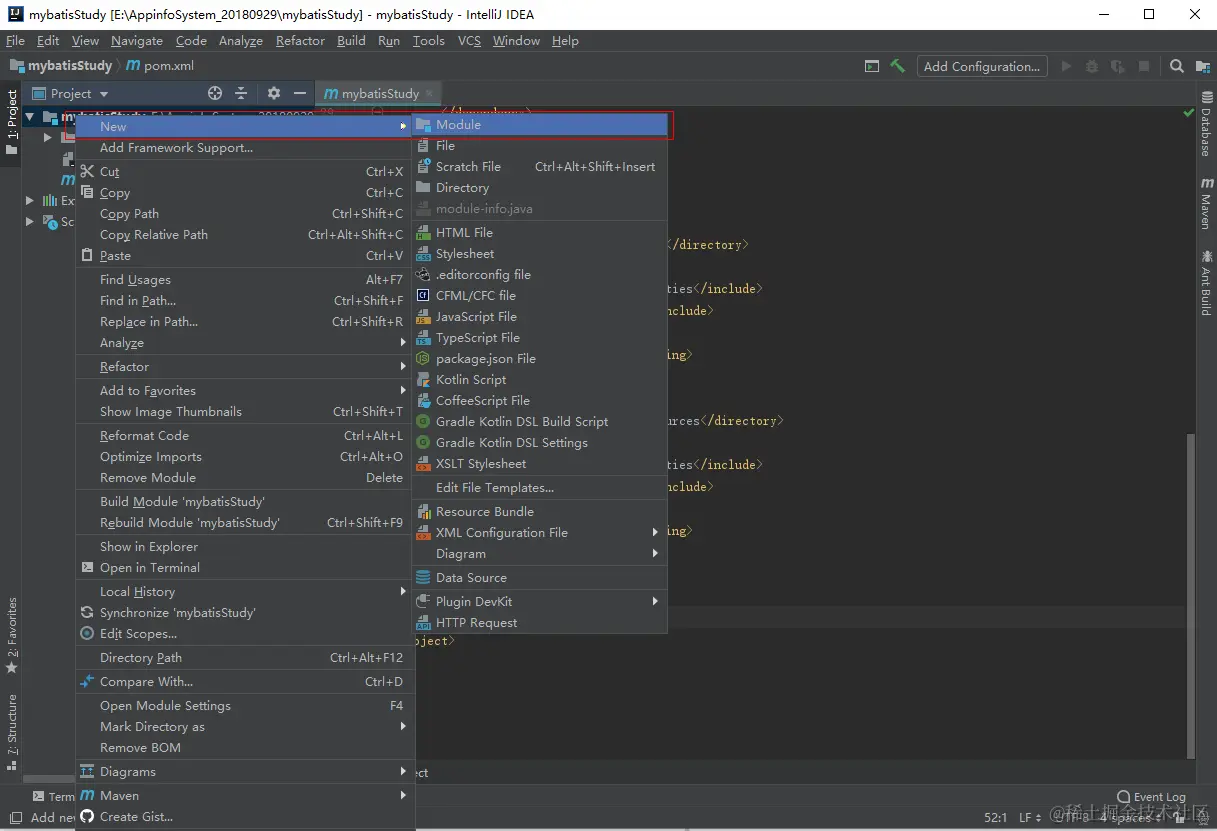
Task: Click the GitHub icon for Create Gist
Action: [87, 817]
